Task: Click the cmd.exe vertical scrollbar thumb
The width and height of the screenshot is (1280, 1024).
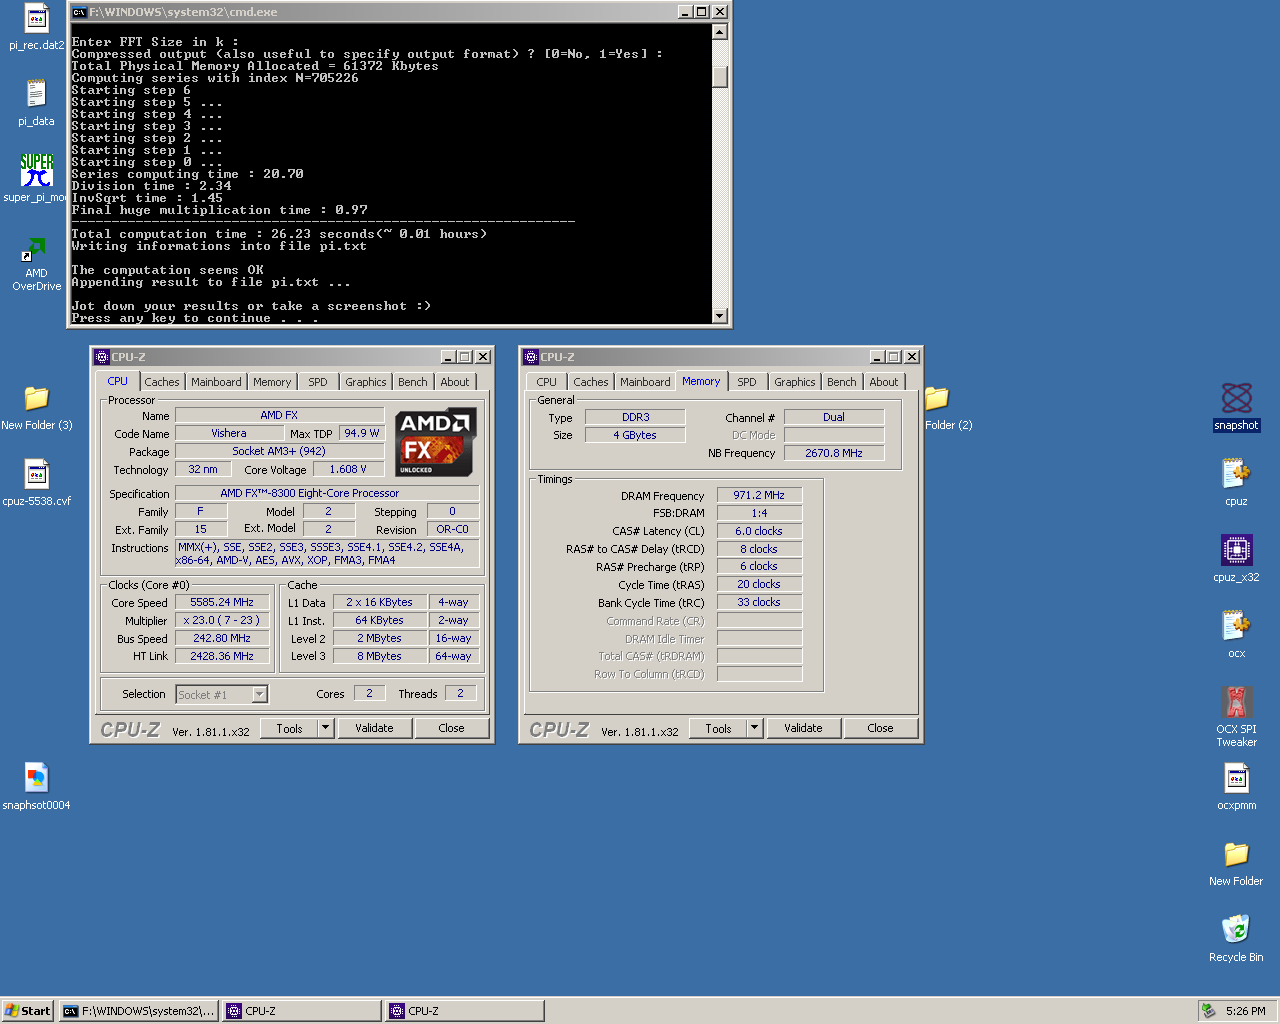Action: pos(720,77)
